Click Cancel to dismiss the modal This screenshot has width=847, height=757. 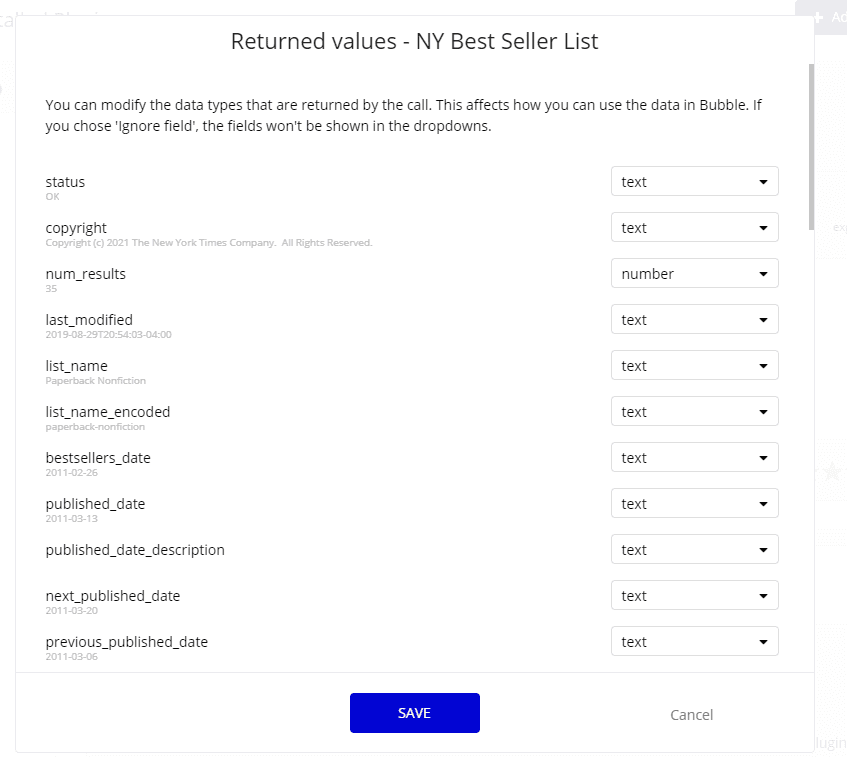coord(691,714)
